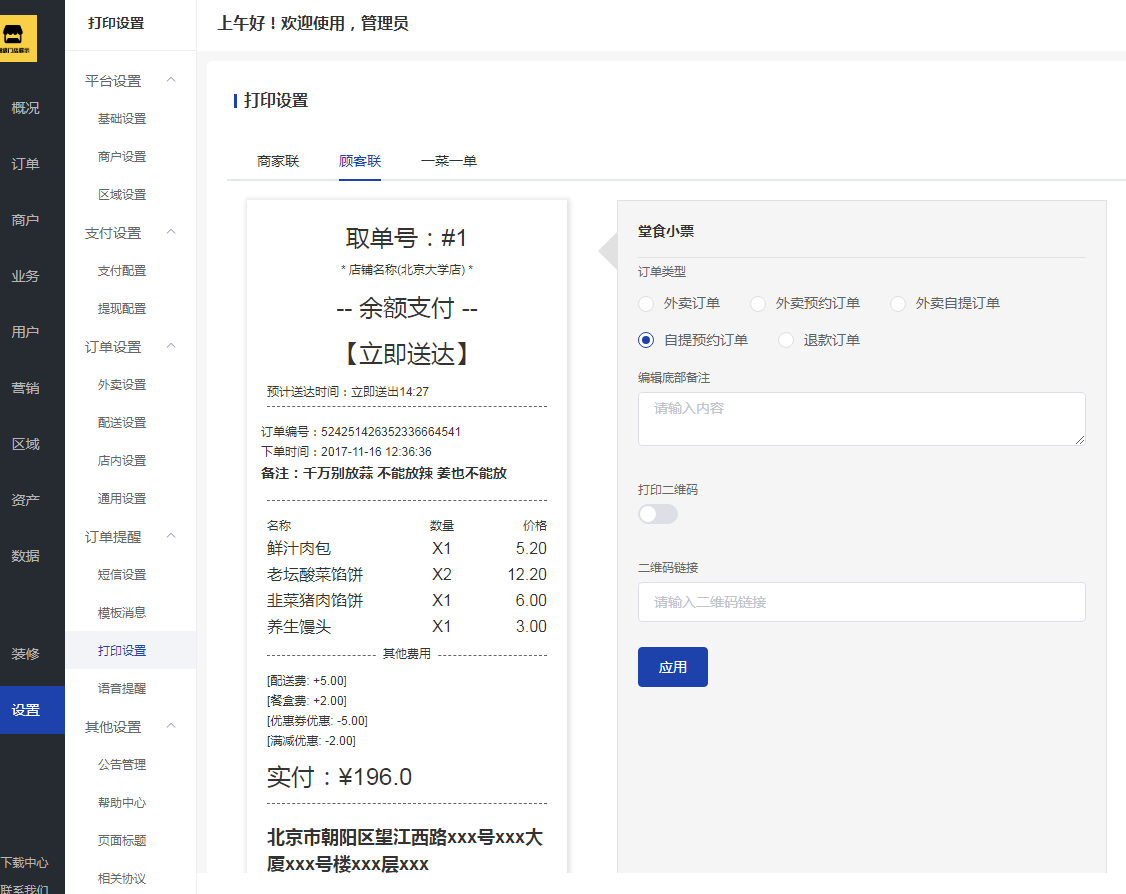
Task: Collapse the 支付设置 section chevron
Action: tap(171, 232)
